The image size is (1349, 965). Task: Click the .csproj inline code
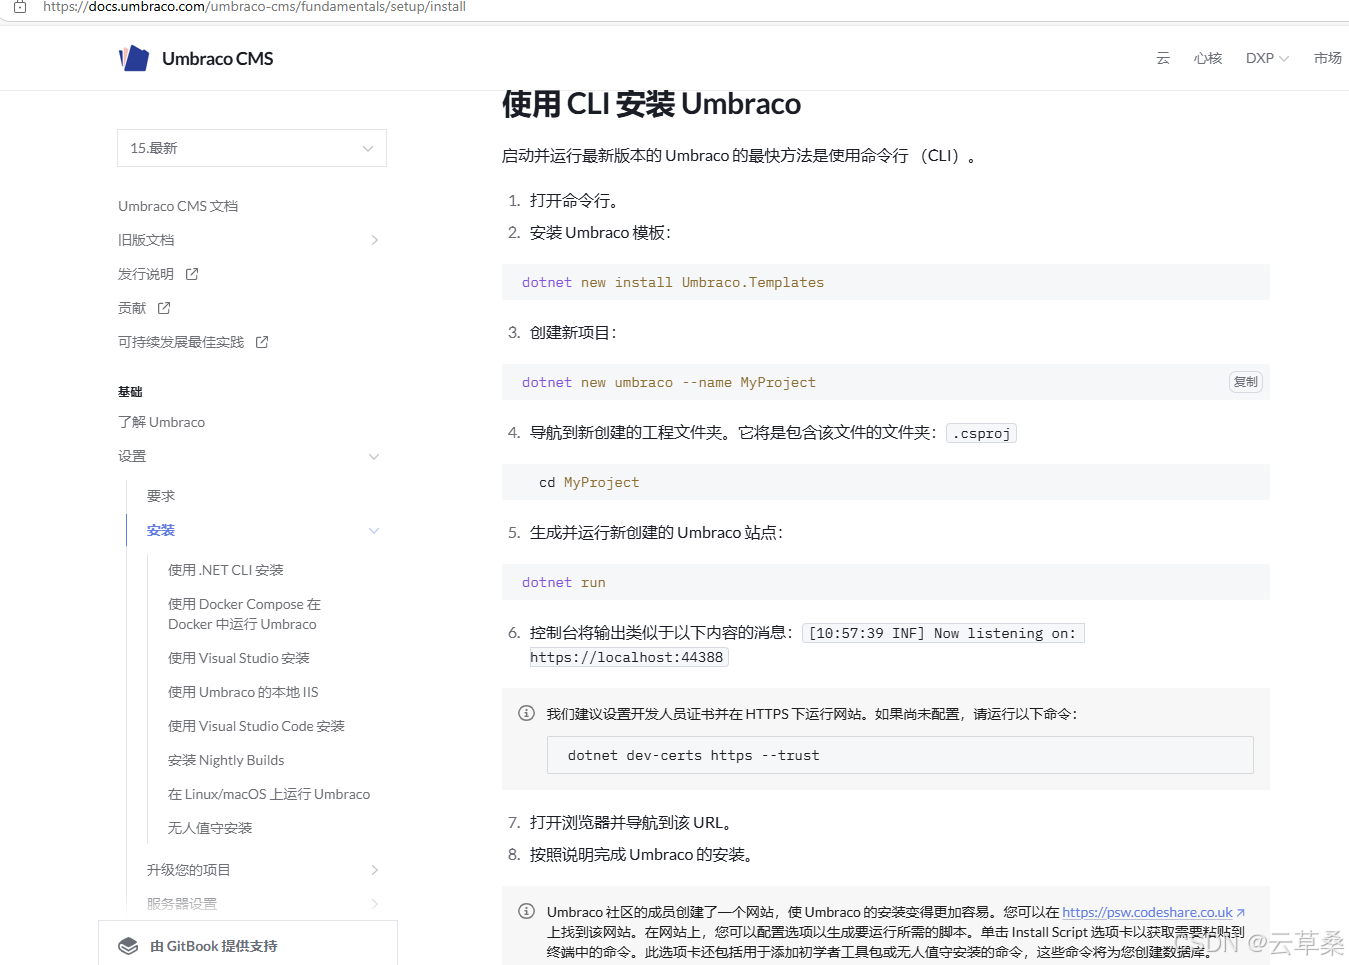pos(982,433)
